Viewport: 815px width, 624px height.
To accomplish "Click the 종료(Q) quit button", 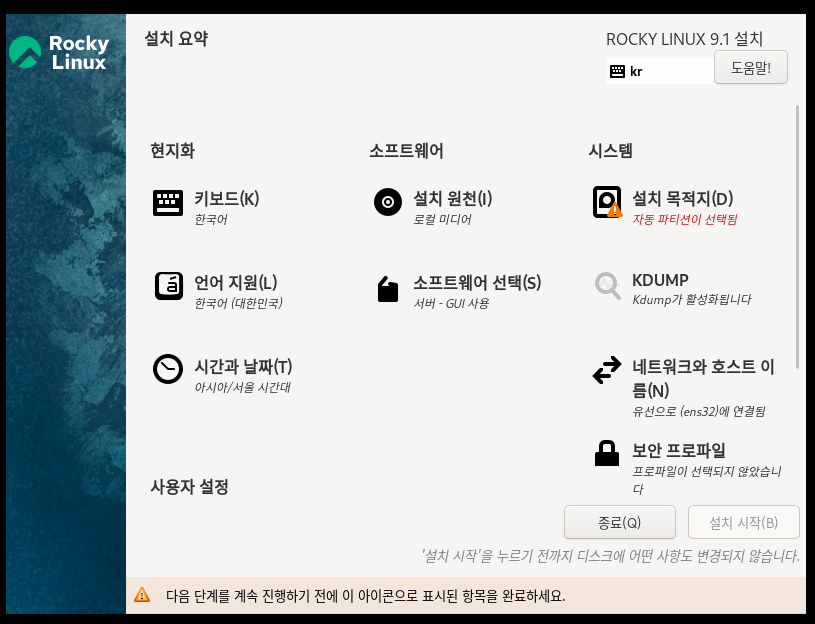I will [620, 522].
